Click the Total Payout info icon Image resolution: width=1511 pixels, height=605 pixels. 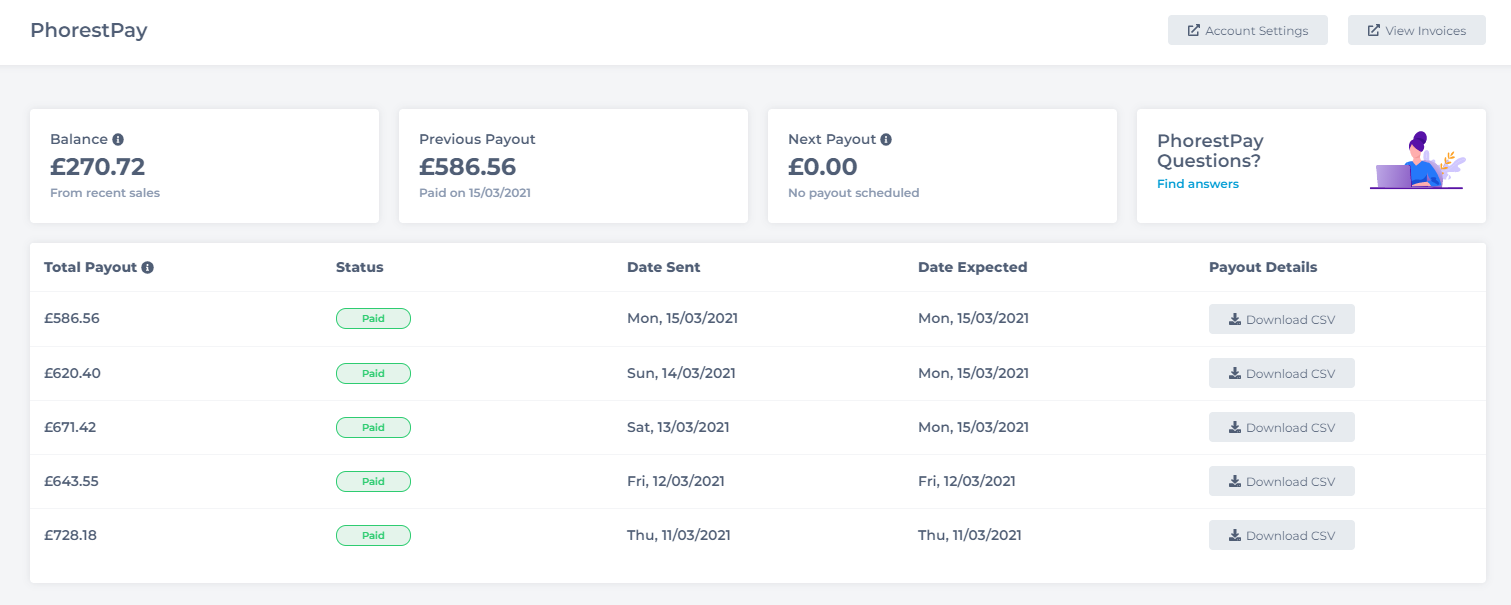[147, 267]
